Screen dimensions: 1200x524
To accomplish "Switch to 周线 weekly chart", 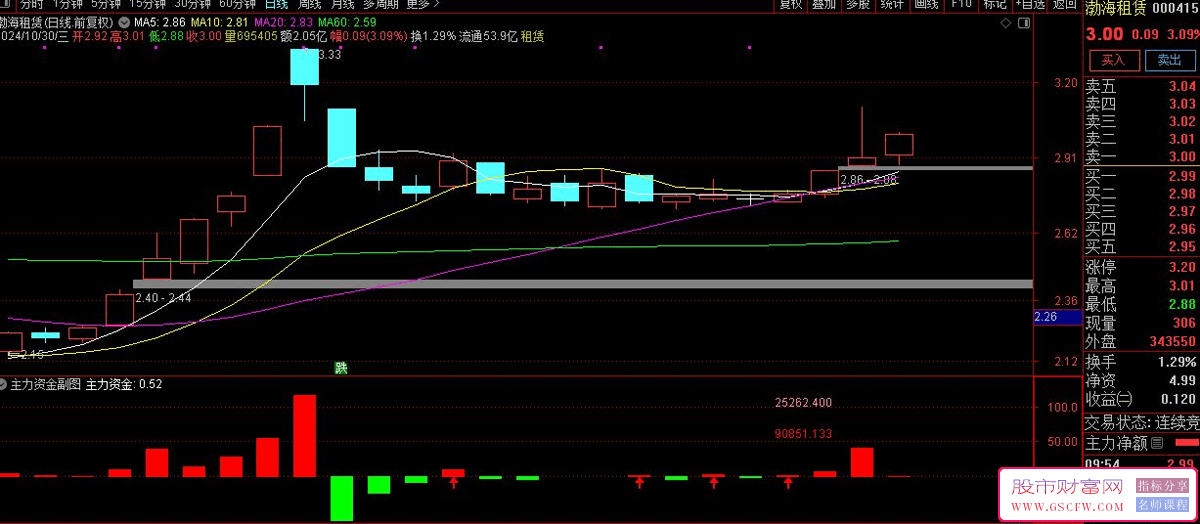I will pos(308,4).
